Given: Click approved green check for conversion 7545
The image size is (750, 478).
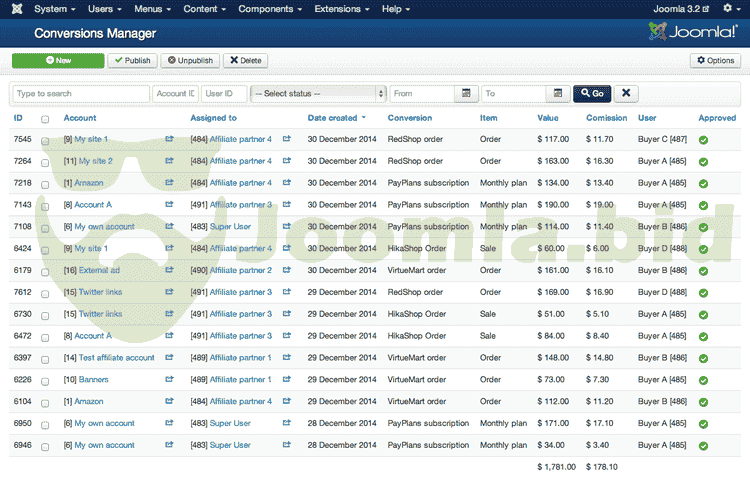Looking at the screenshot, I should point(703,140).
